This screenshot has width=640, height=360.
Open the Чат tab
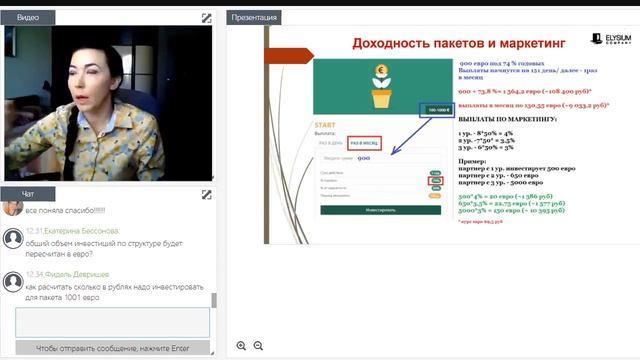point(28,194)
